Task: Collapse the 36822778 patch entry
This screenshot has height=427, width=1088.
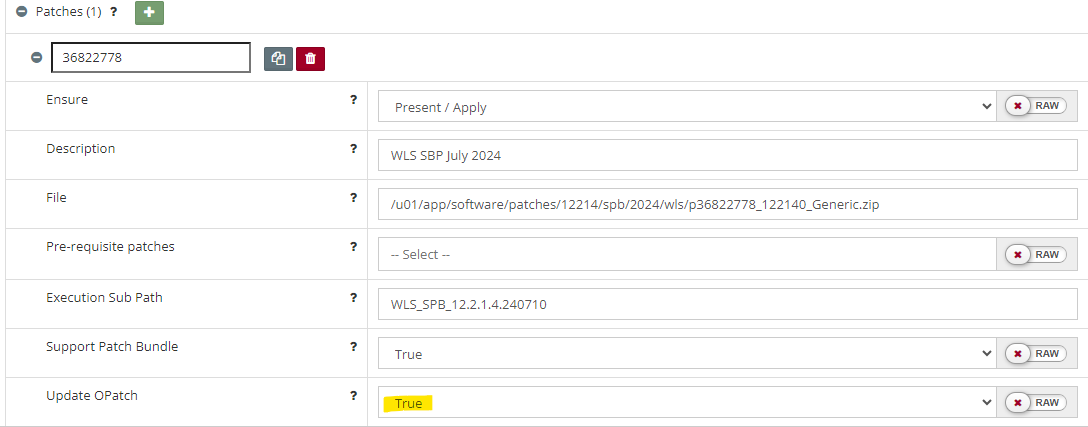Action: point(36,58)
